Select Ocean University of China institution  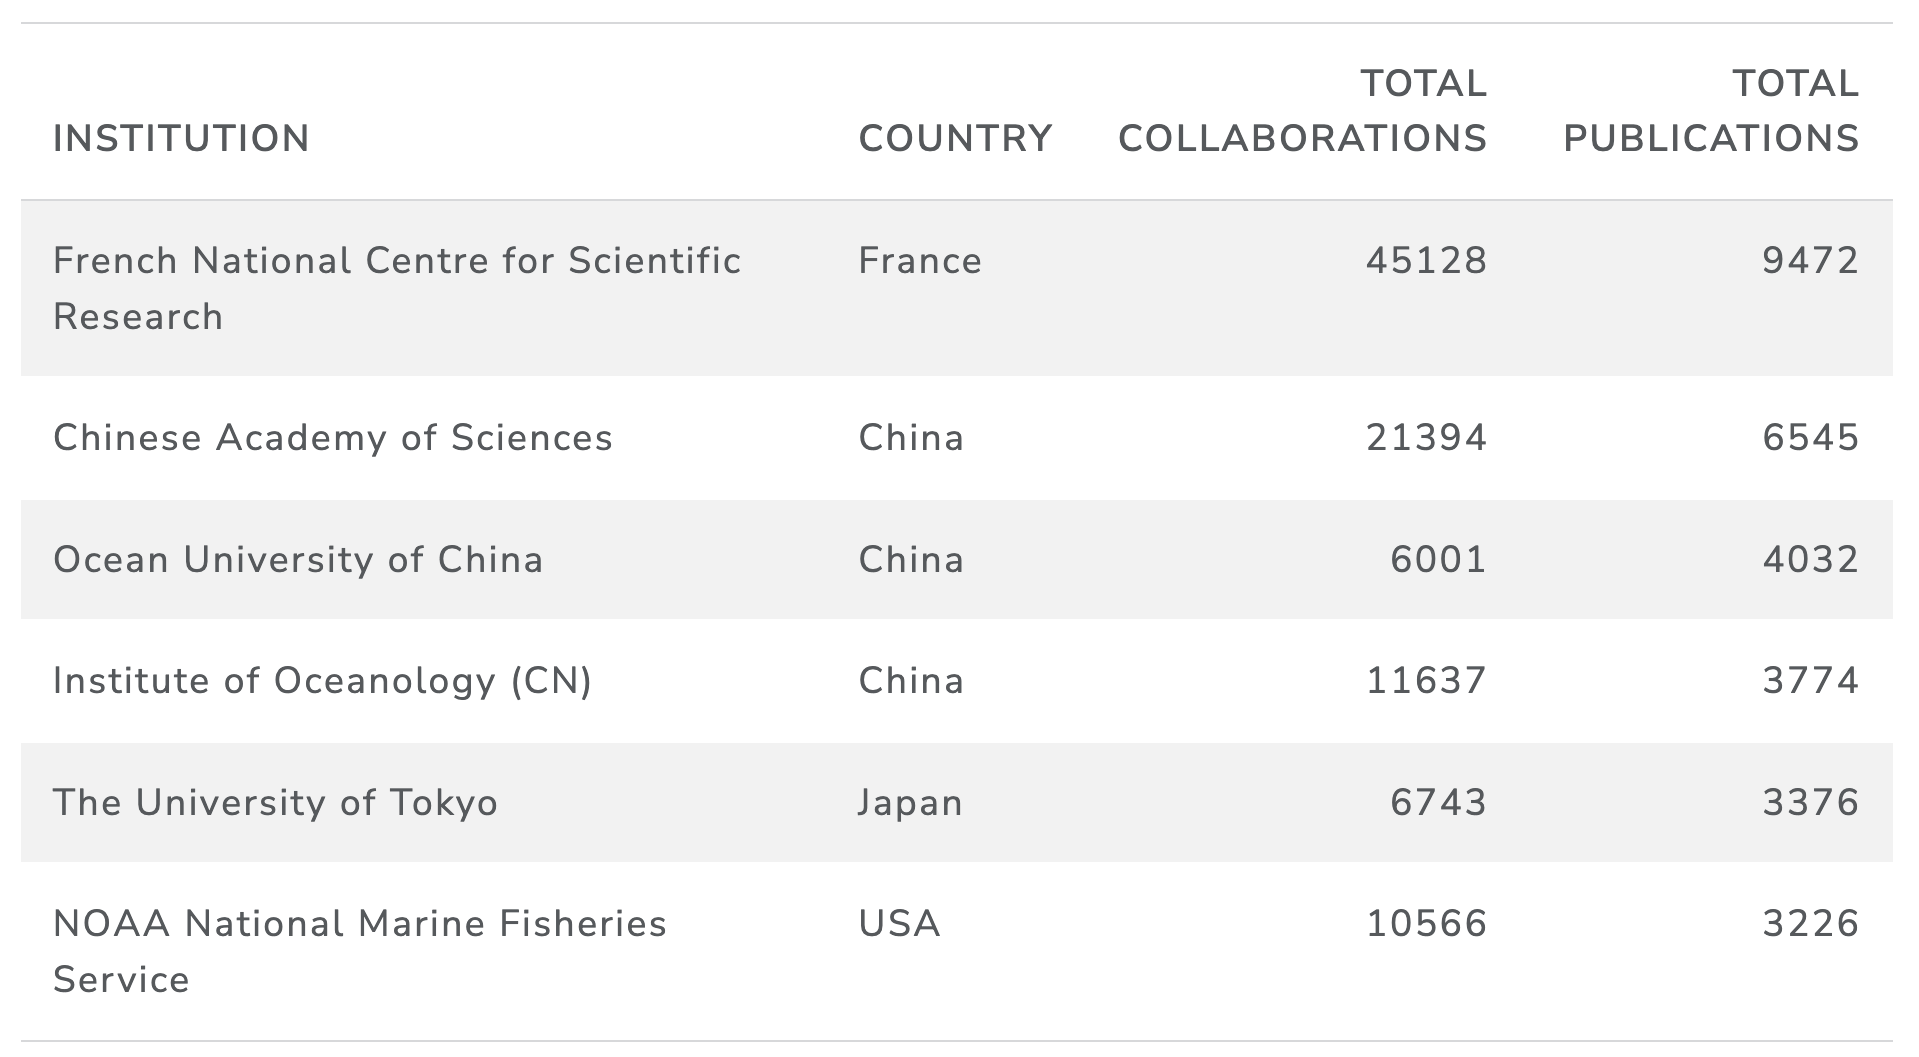[x=298, y=559]
